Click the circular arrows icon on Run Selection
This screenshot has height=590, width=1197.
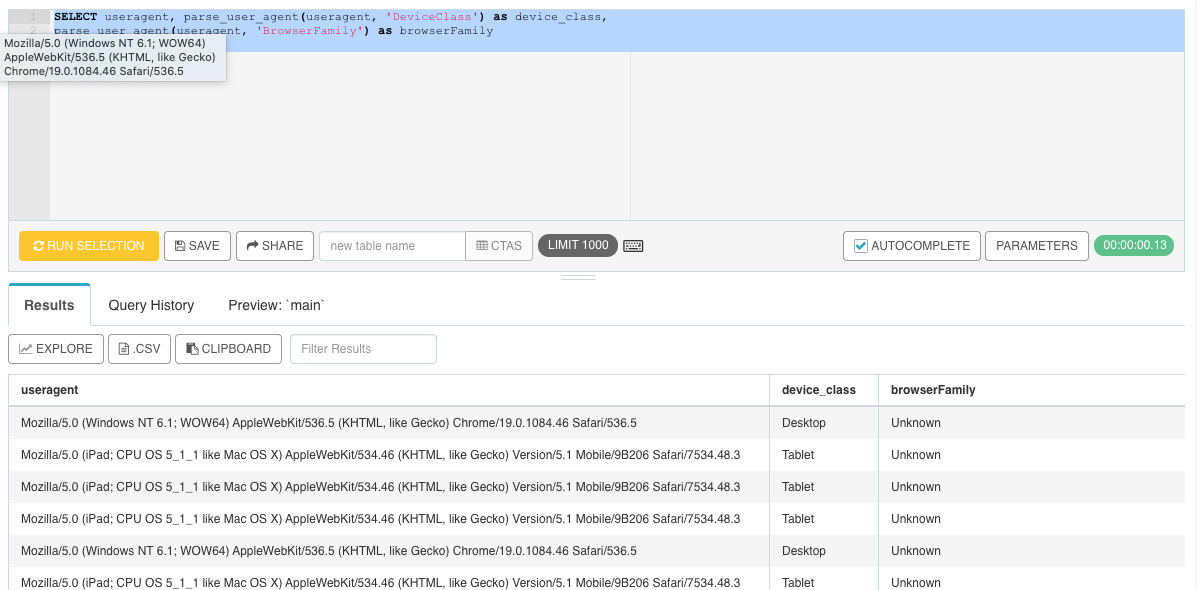coord(40,245)
